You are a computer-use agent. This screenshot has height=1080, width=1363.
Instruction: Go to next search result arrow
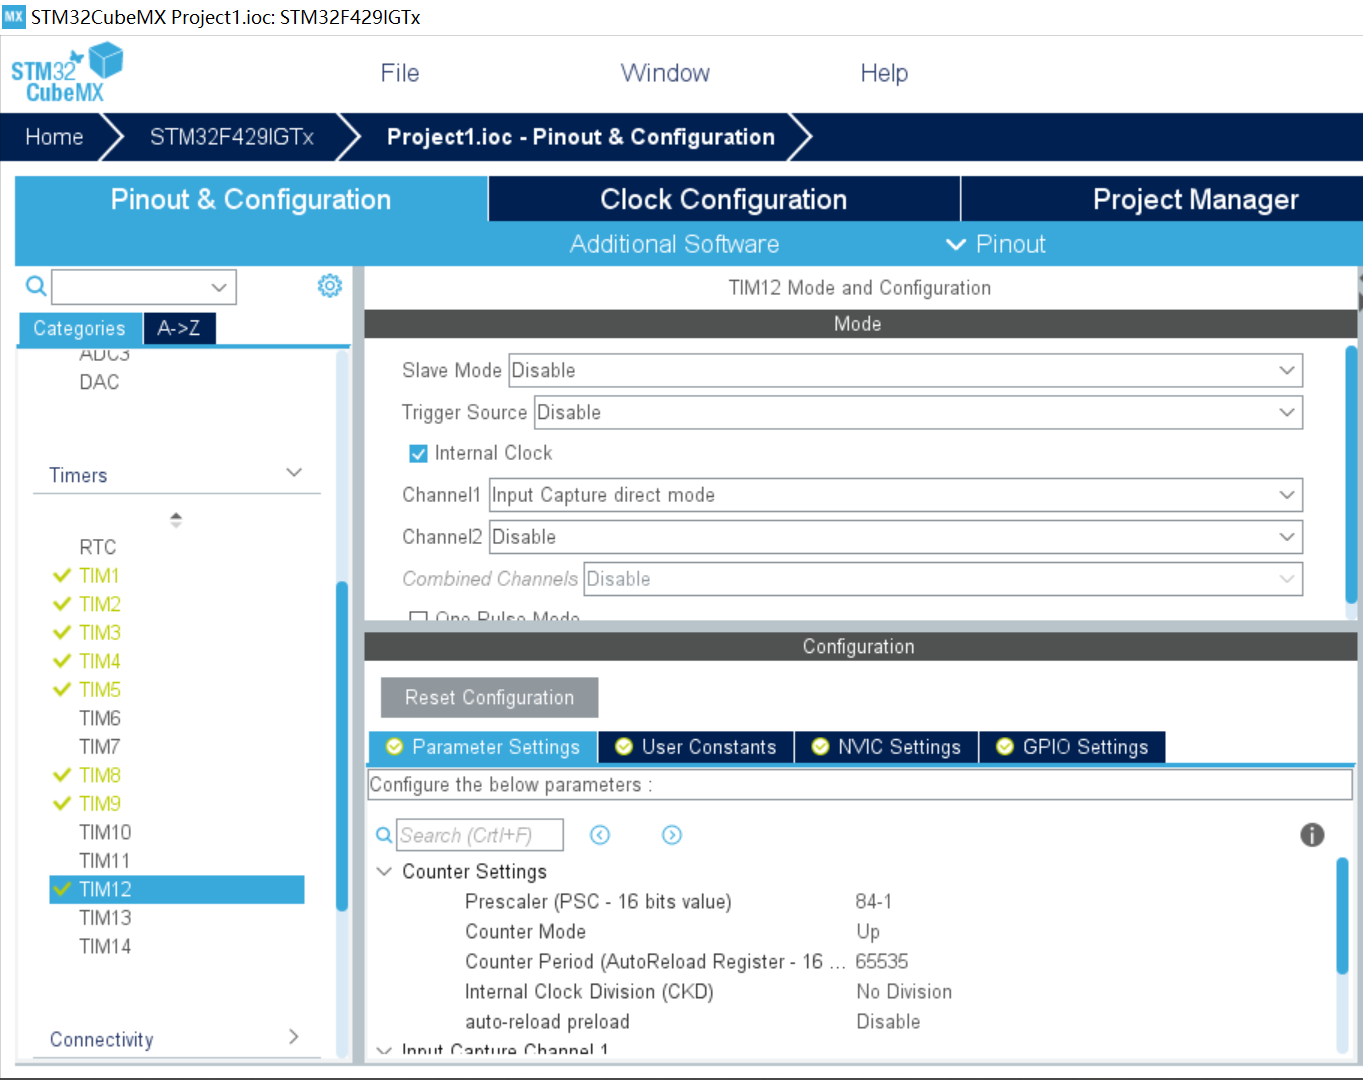pos(672,835)
